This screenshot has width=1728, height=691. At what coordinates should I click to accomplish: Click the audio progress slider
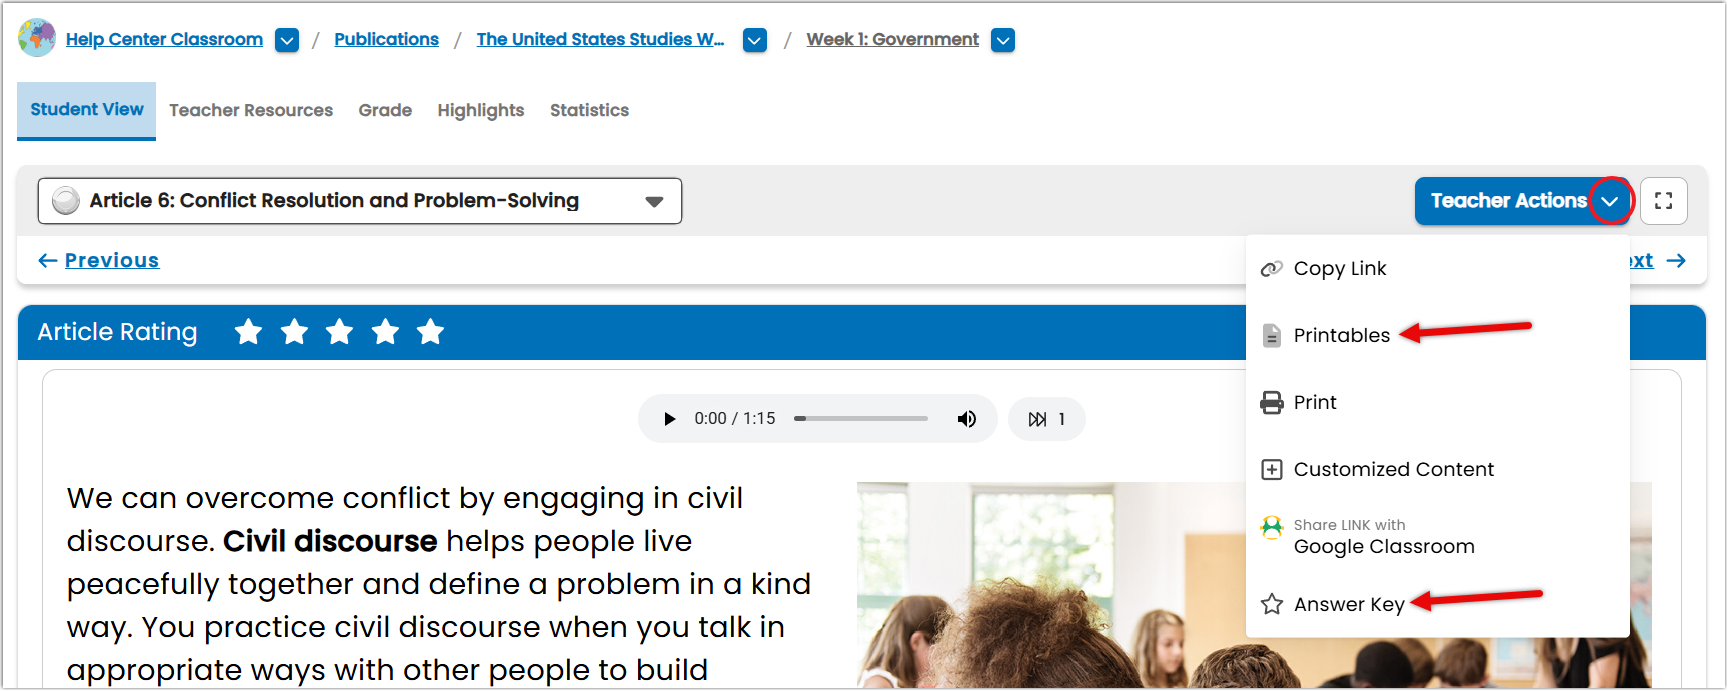(861, 419)
